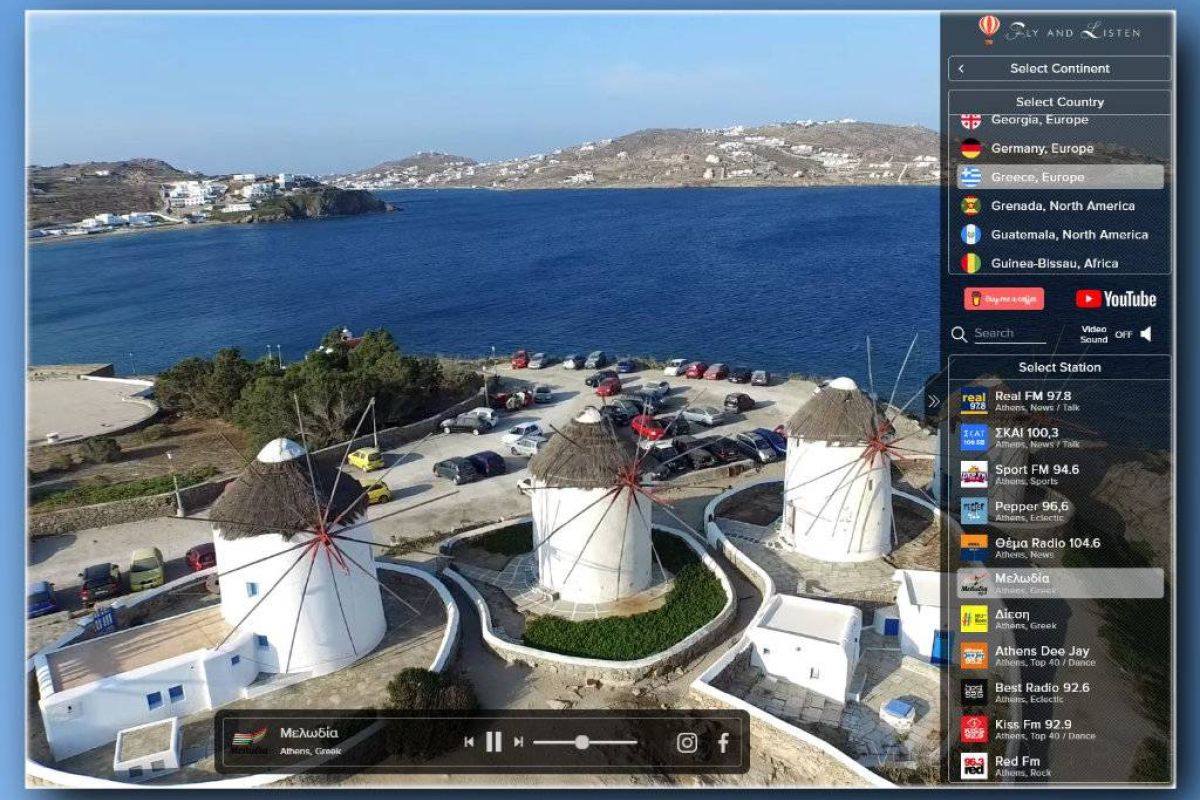Skip to the next station
Viewport: 1200px width, 800px height.
click(x=518, y=742)
